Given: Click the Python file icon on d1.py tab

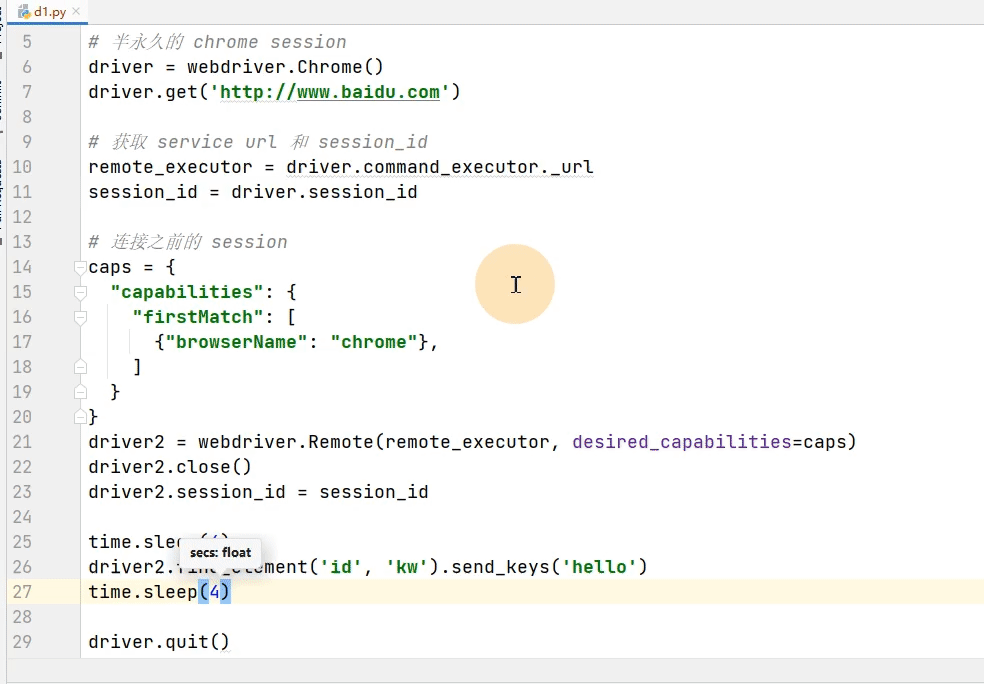Looking at the screenshot, I should [x=24, y=12].
